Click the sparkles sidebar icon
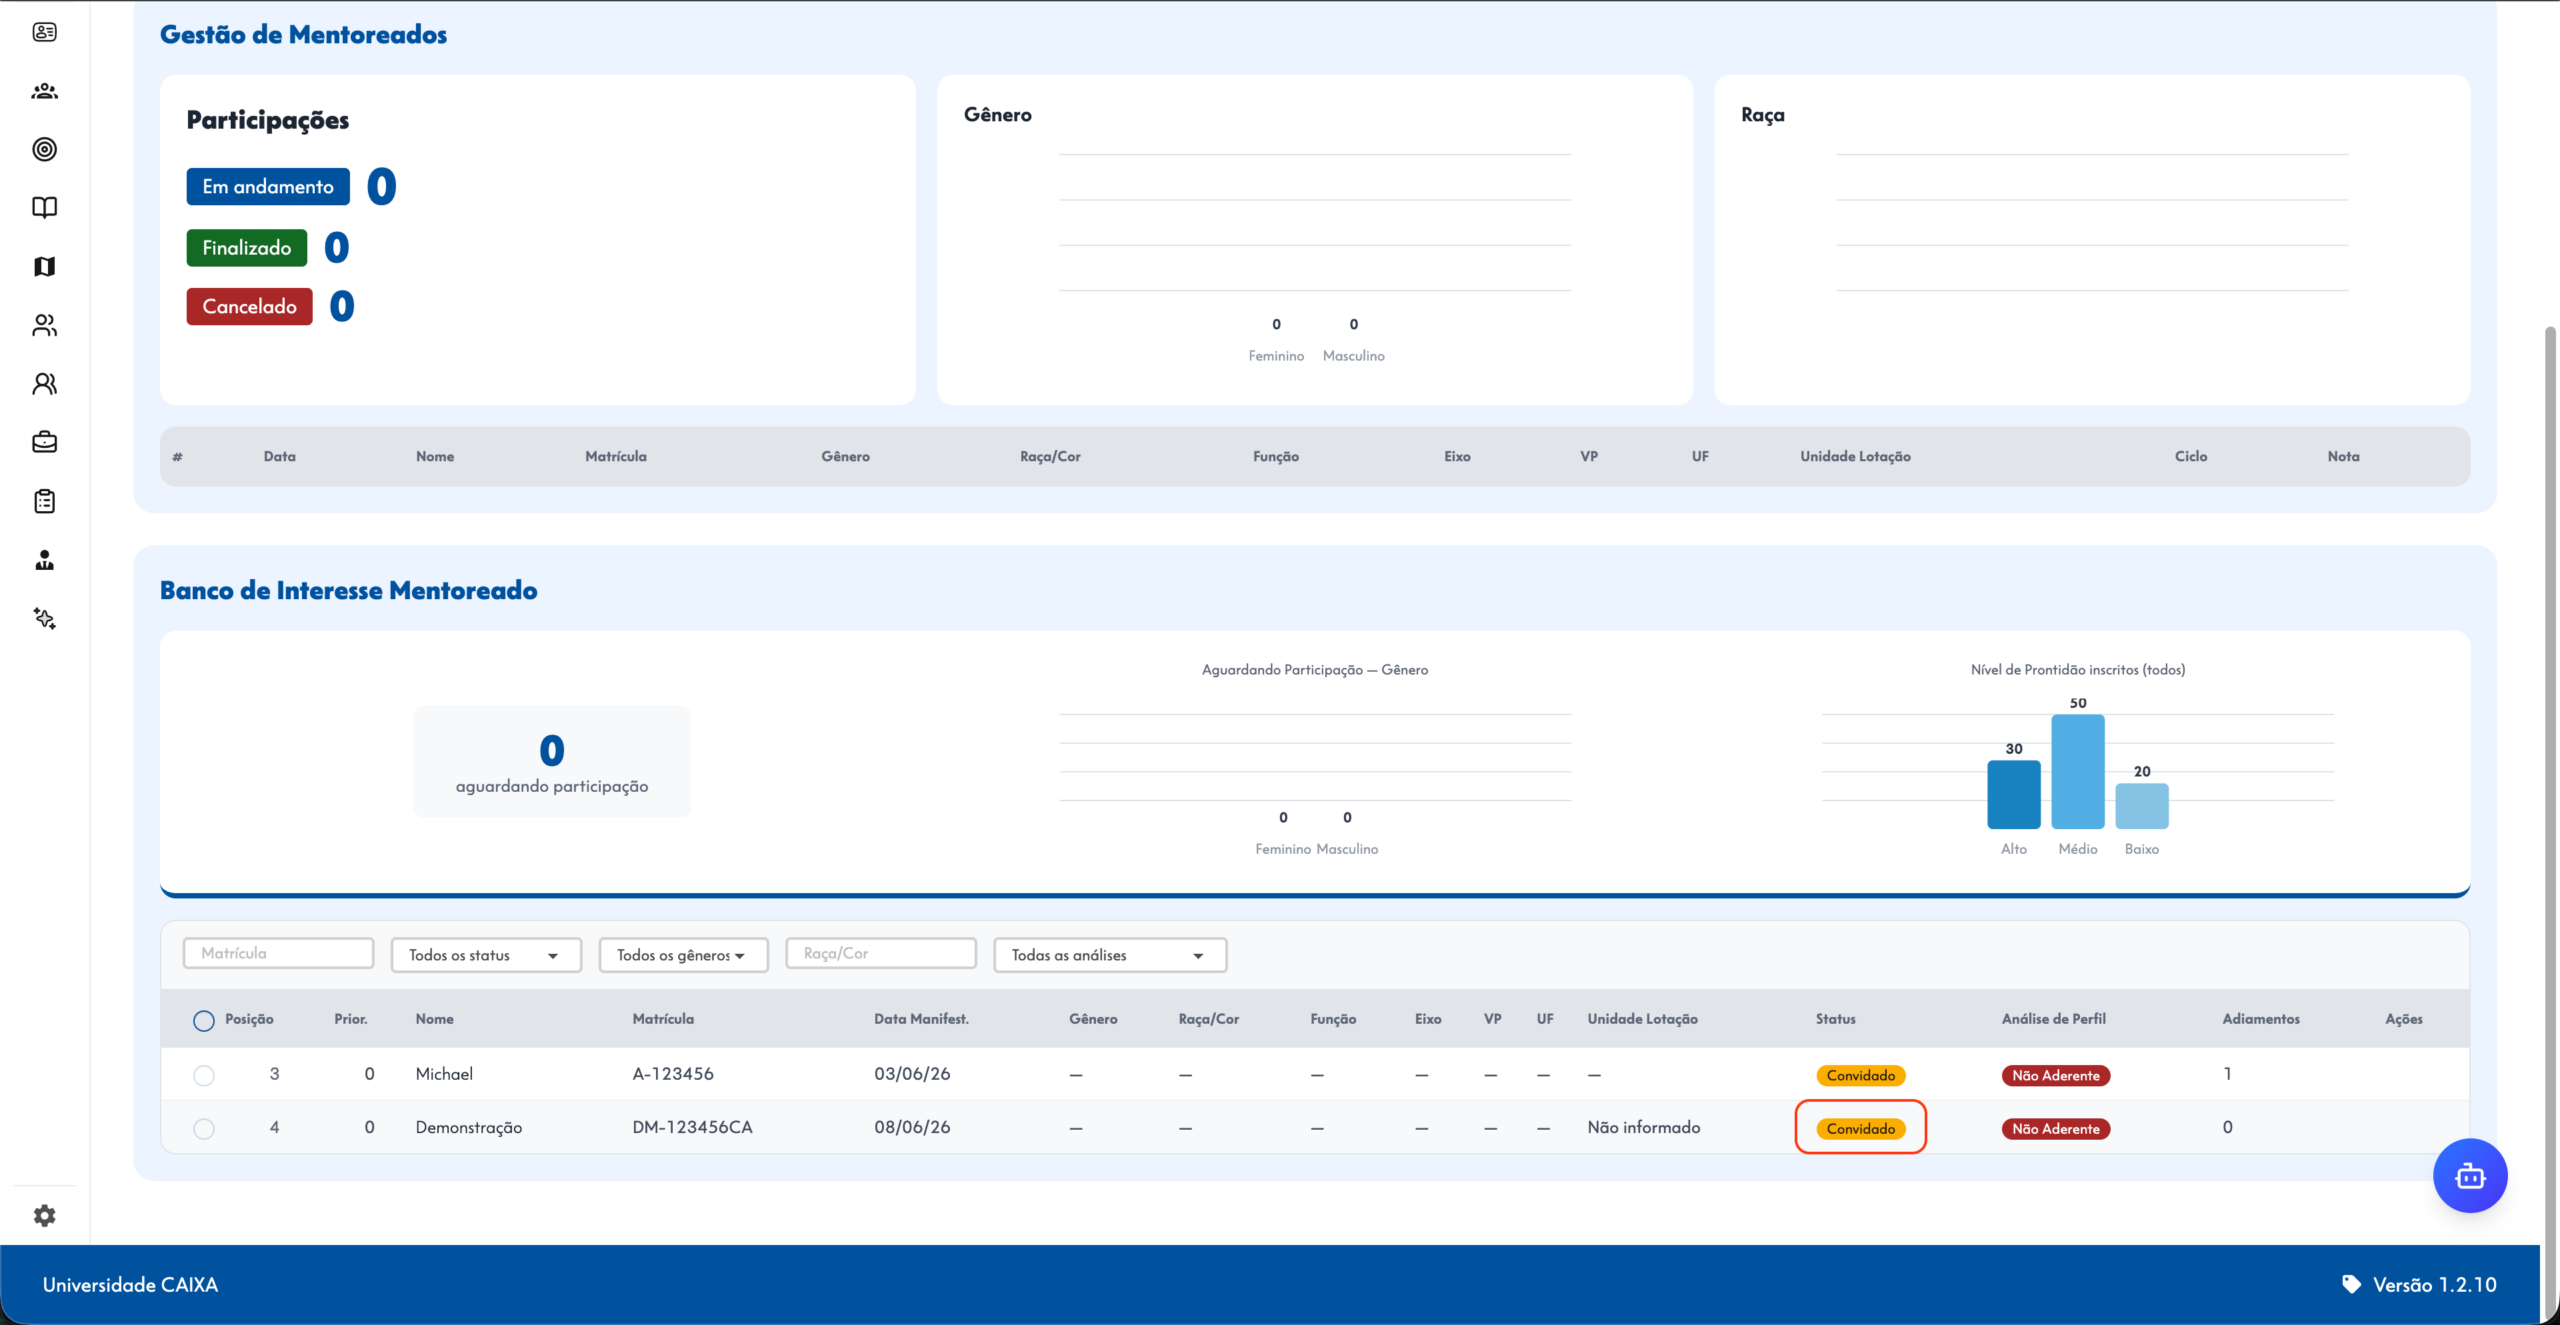 point(44,618)
